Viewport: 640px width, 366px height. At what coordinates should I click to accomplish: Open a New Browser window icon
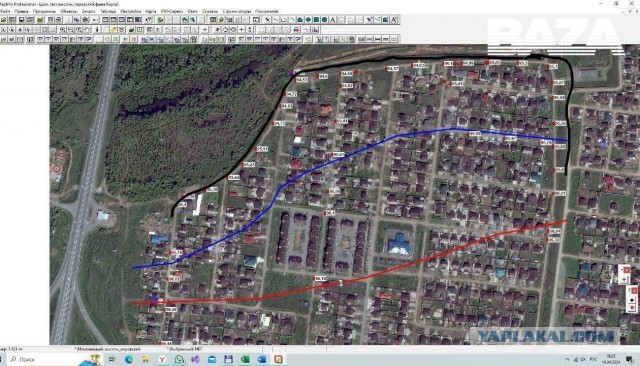[105, 20]
